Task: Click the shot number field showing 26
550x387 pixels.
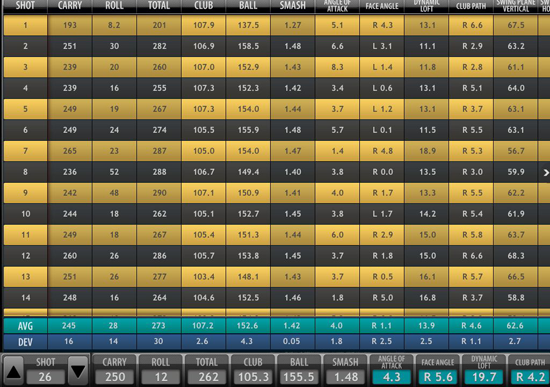Action: point(45,377)
